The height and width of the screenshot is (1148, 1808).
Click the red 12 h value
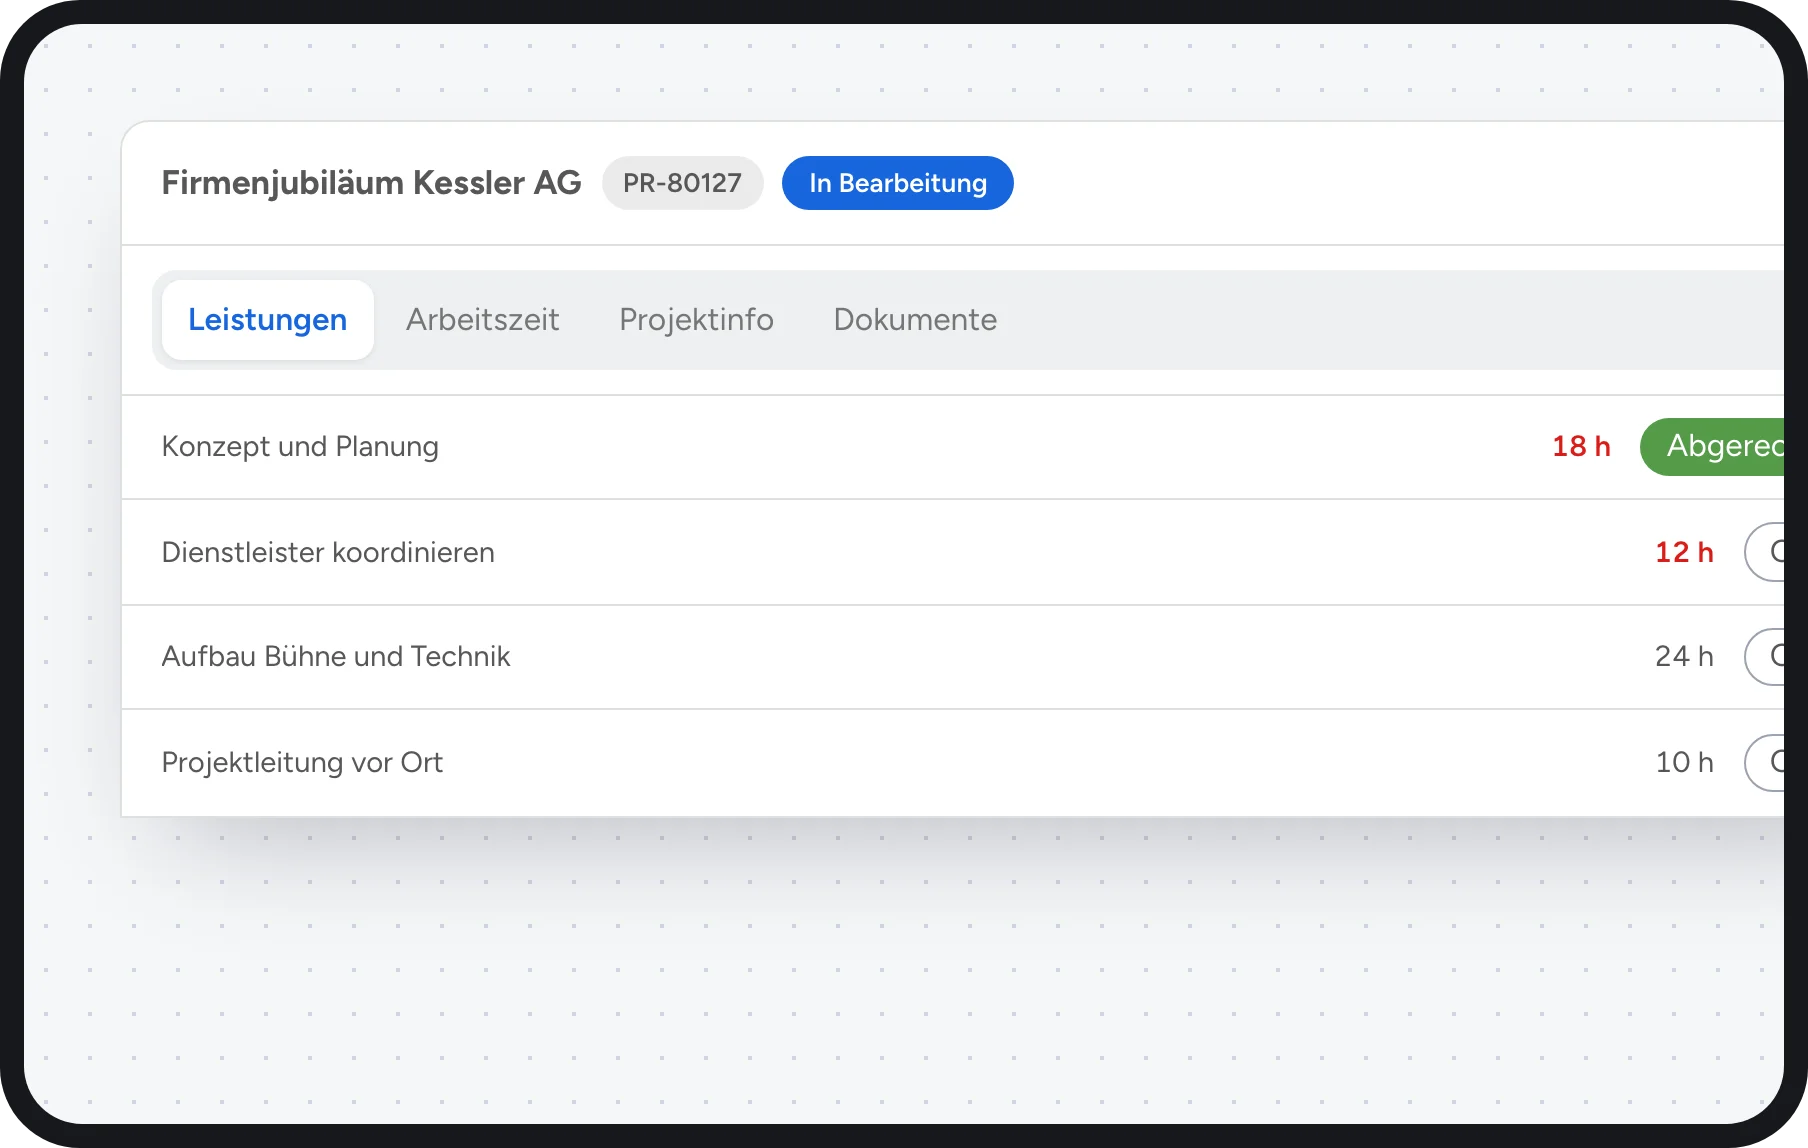(x=1684, y=552)
